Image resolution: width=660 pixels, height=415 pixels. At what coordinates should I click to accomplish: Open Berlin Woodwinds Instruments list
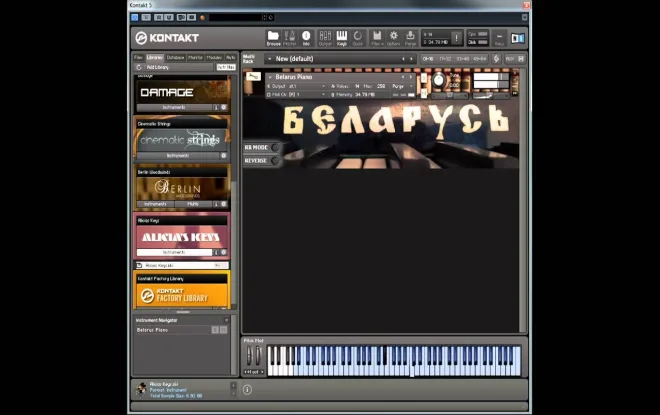point(155,204)
